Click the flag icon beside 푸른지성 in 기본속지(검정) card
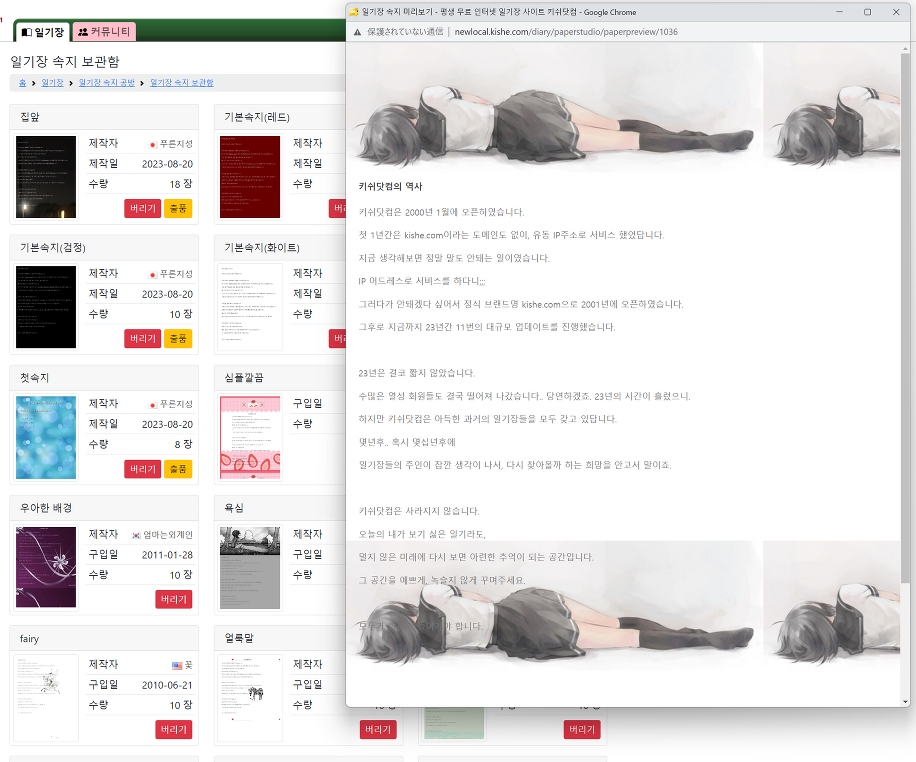 [x=153, y=275]
